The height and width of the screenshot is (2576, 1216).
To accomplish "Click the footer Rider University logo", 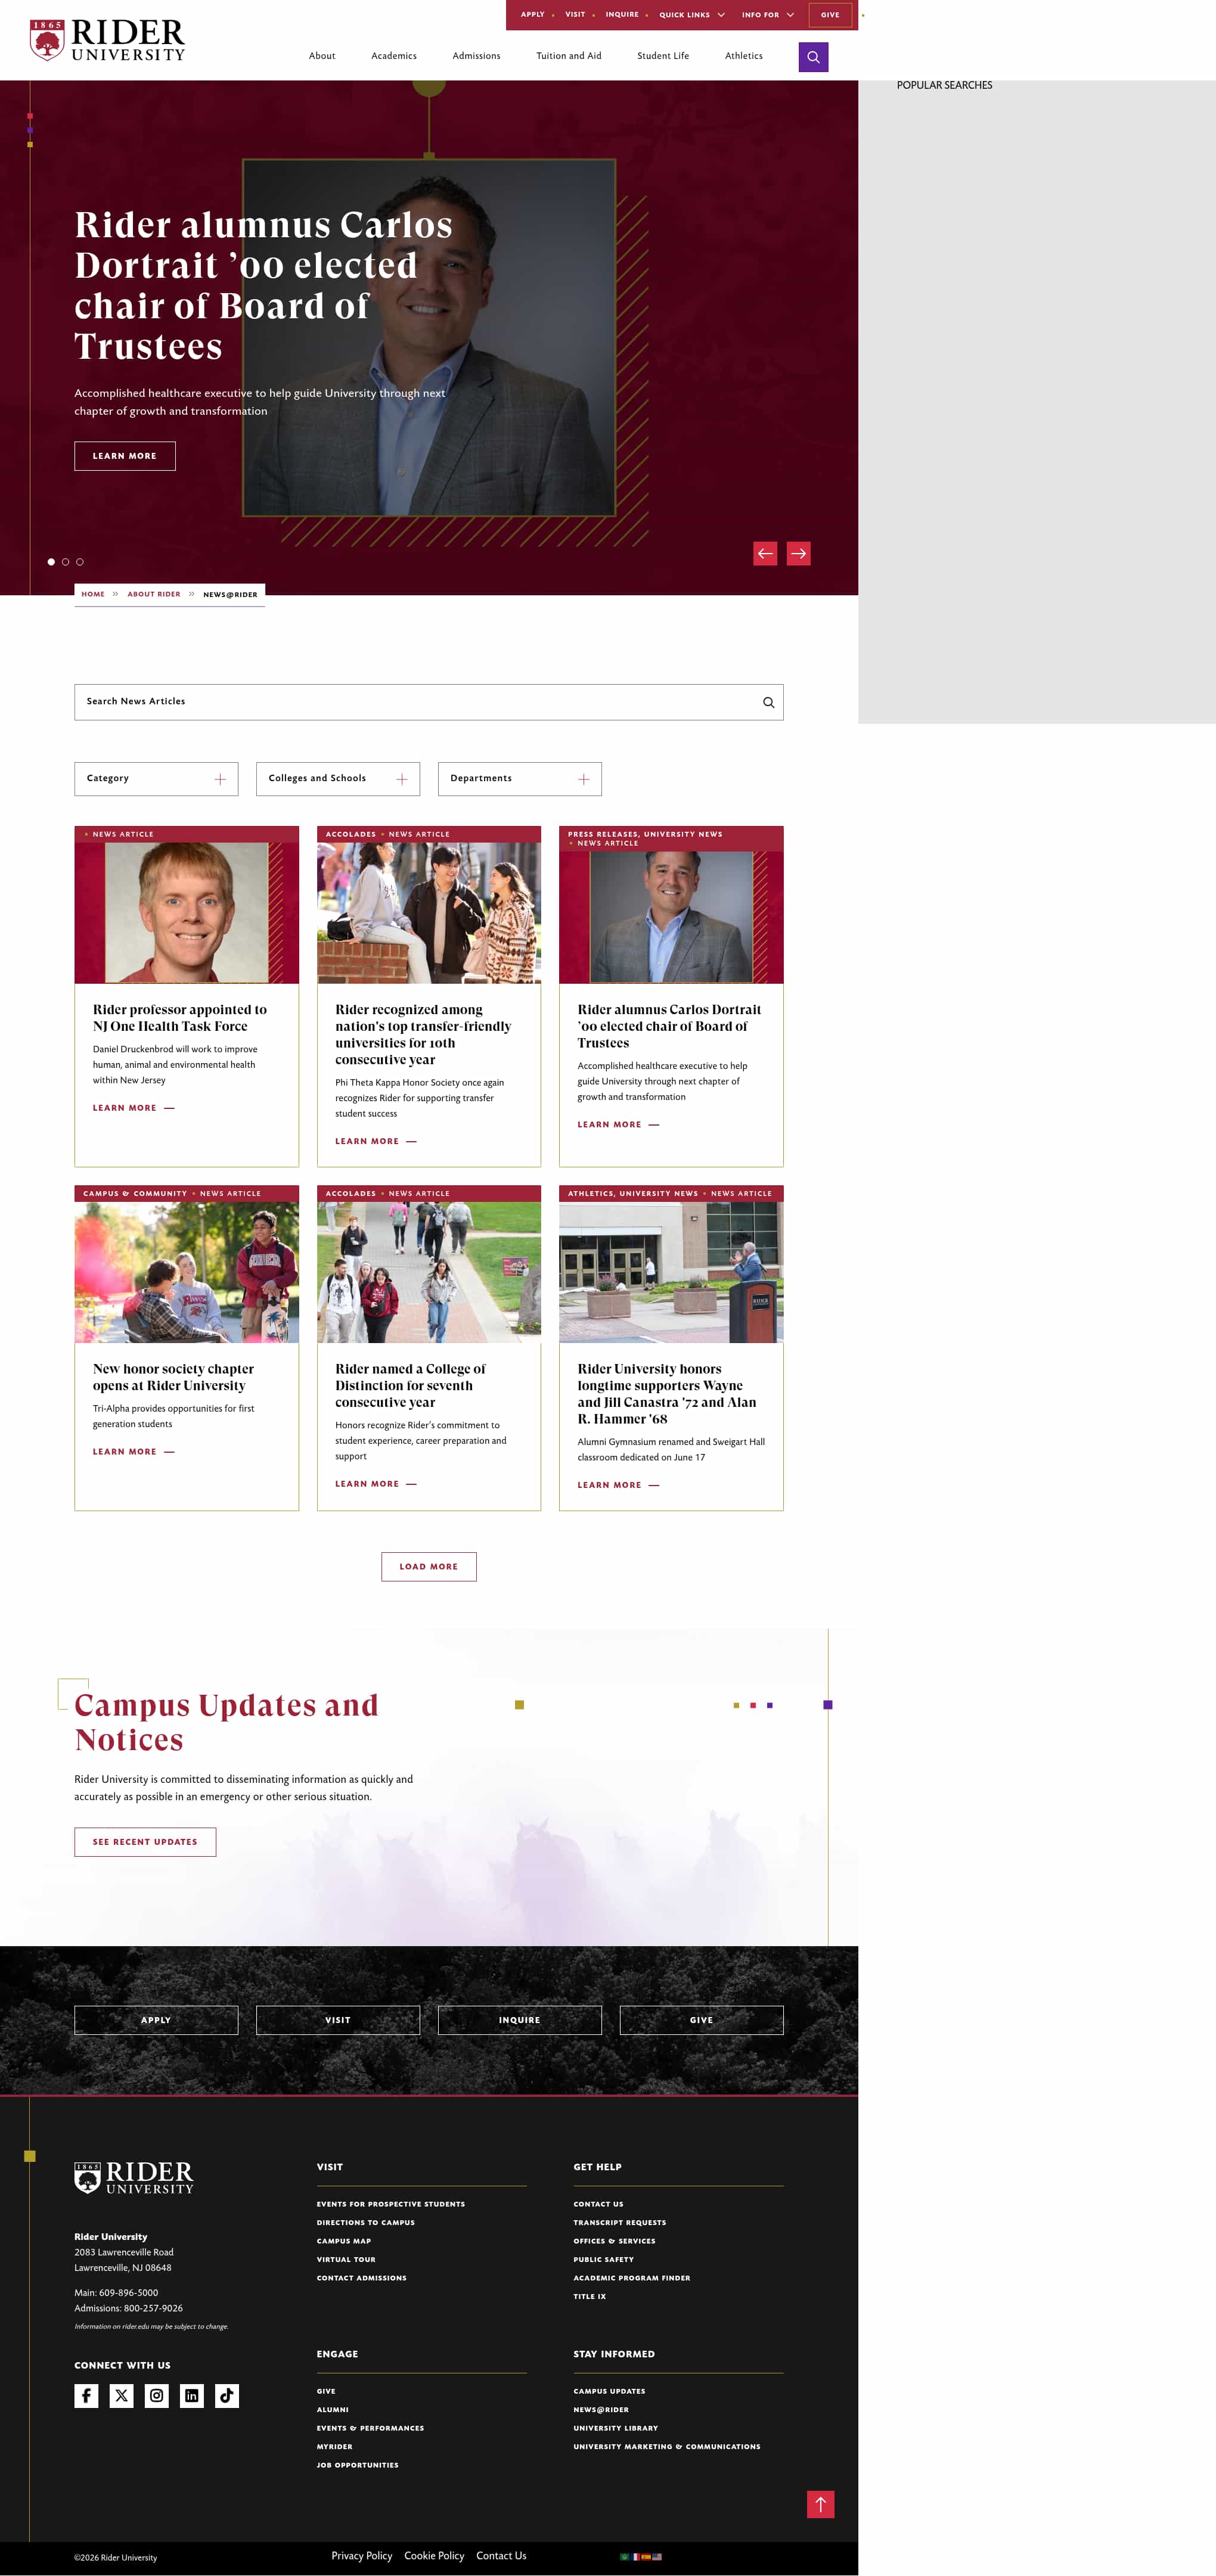I will [134, 2177].
